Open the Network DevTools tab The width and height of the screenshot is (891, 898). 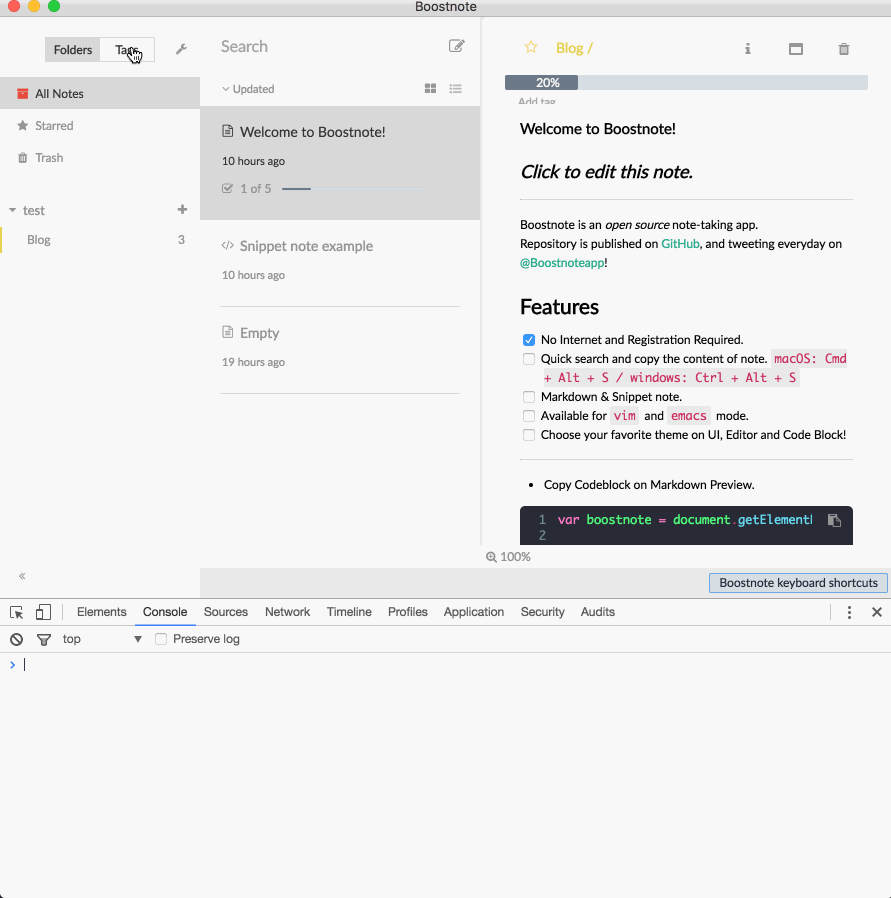tap(287, 612)
